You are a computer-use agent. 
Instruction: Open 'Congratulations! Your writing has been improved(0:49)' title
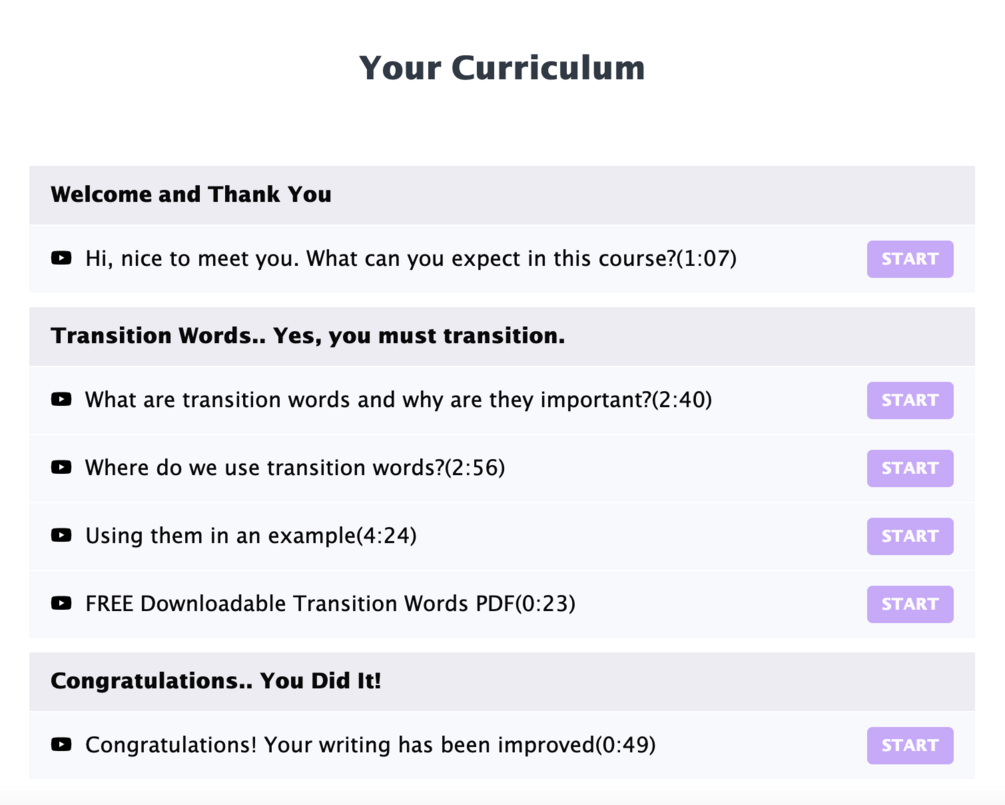[x=370, y=745]
